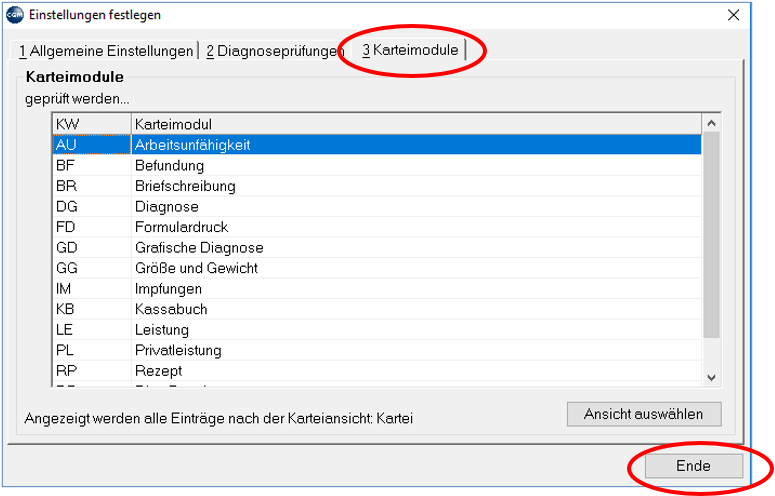Click the AU abbreviation cell
The image size is (775, 496).
coord(92,145)
